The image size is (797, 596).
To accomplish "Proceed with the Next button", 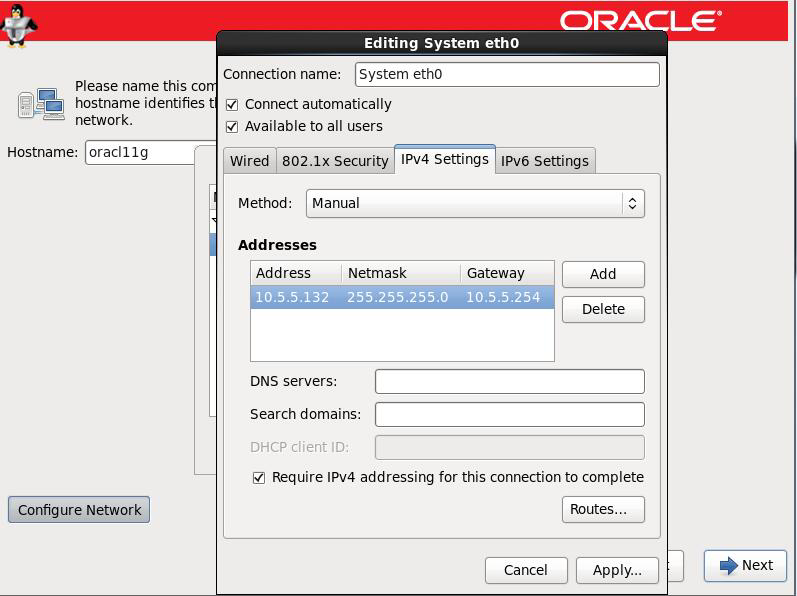I will click(746, 566).
